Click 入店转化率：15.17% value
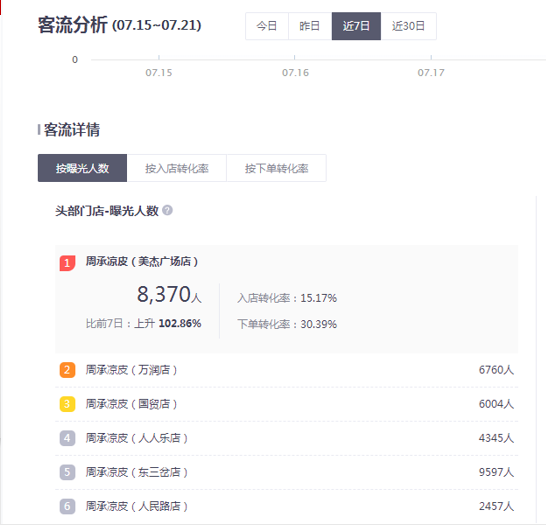The width and height of the screenshot is (546, 525). [287, 298]
